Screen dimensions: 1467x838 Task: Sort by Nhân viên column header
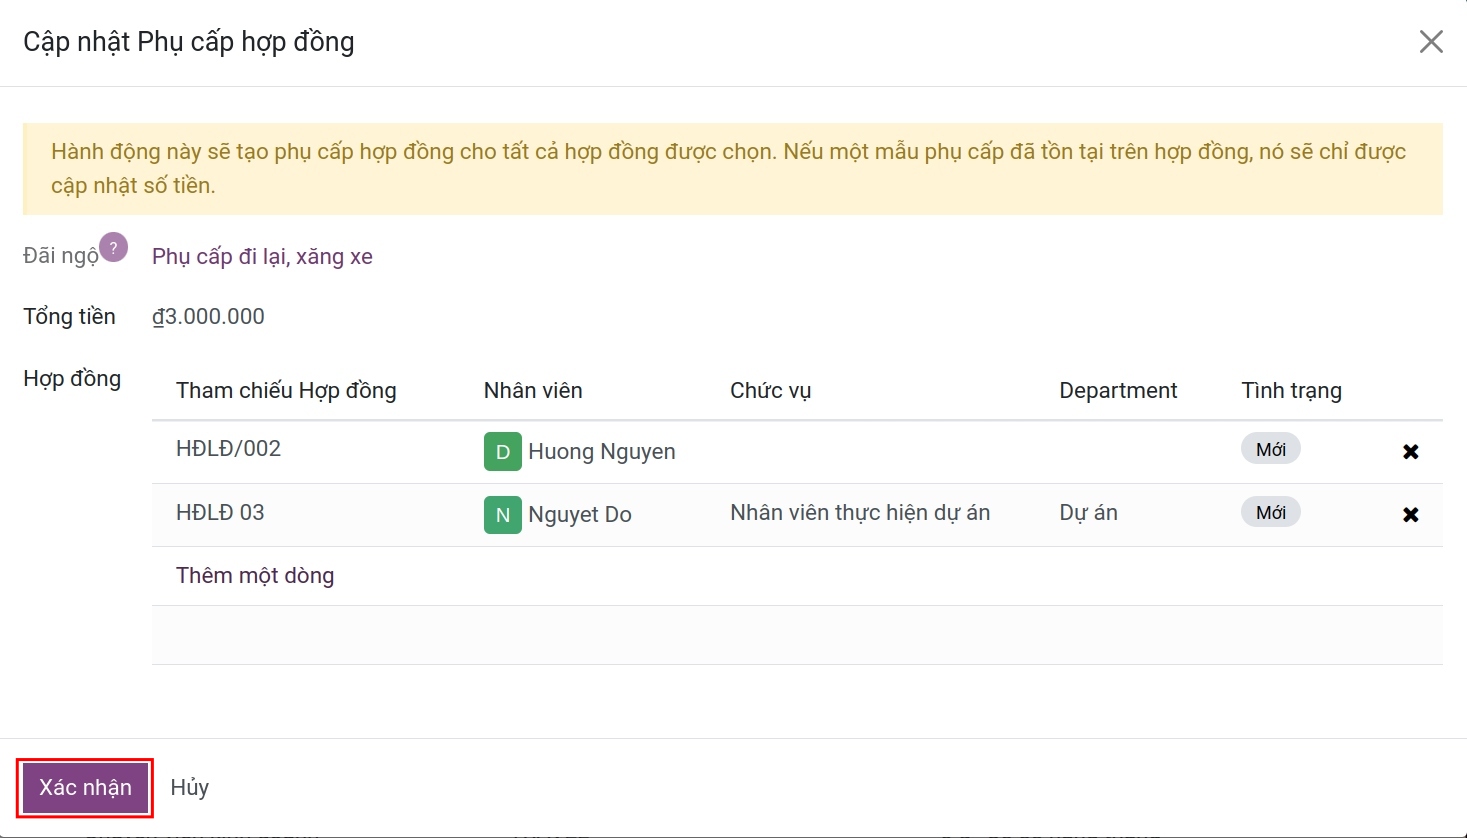(x=533, y=391)
